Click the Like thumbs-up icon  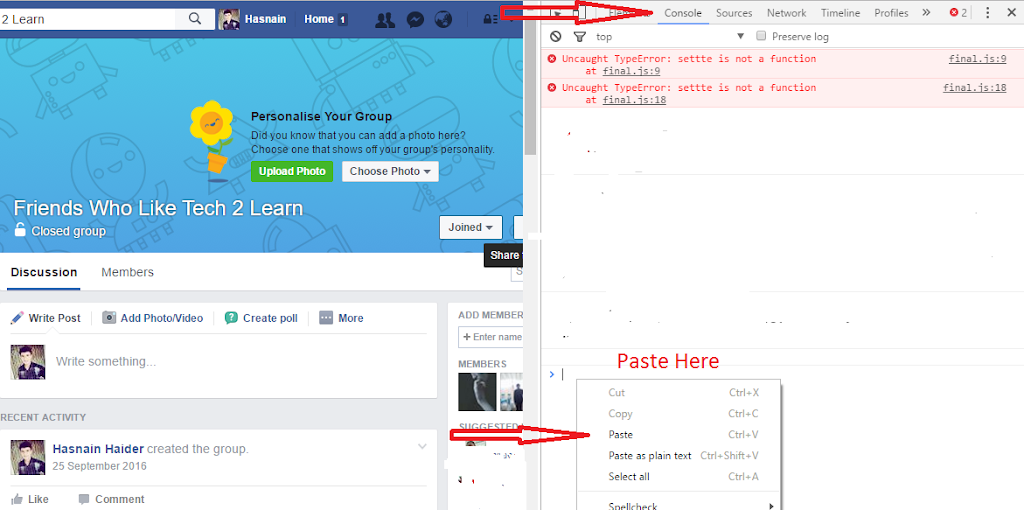tap(17, 499)
